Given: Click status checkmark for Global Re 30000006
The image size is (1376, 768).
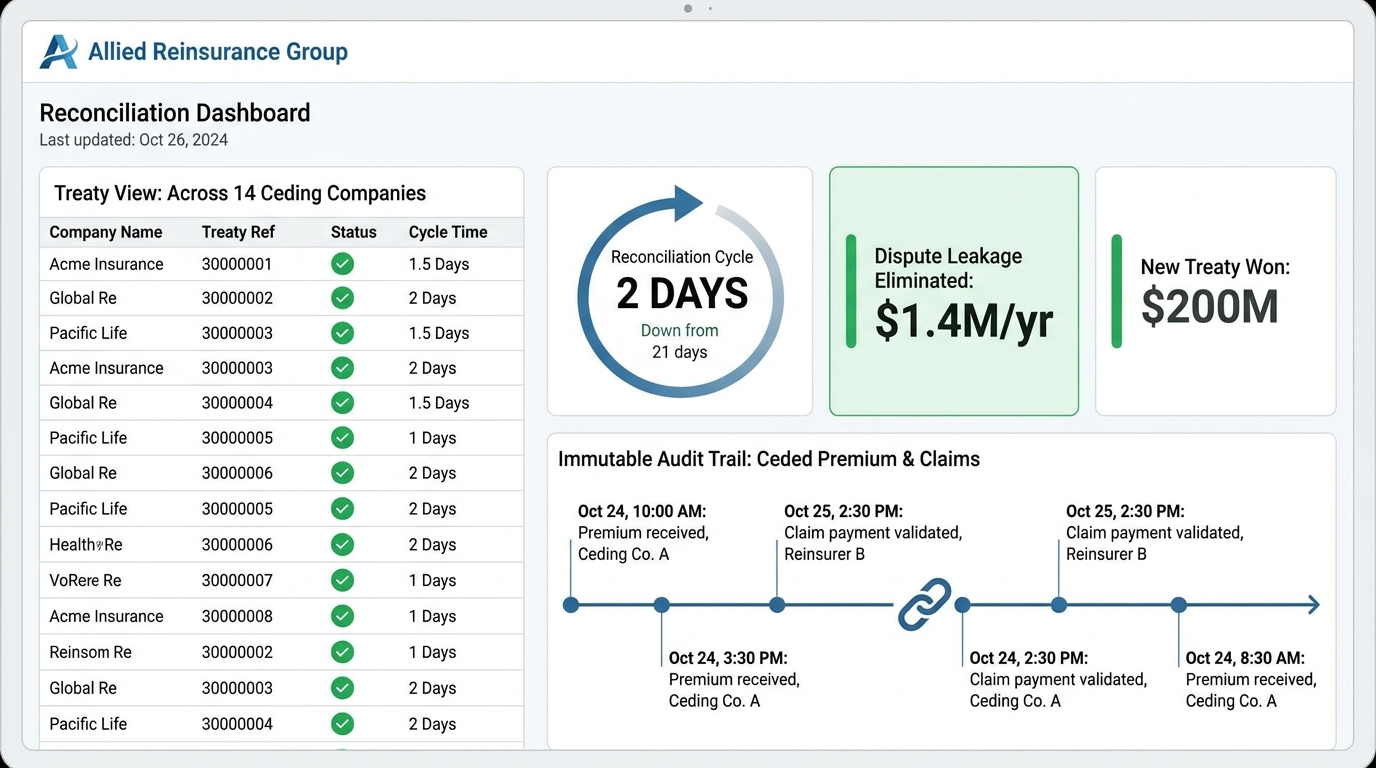Looking at the screenshot, I should pos(343,473).
